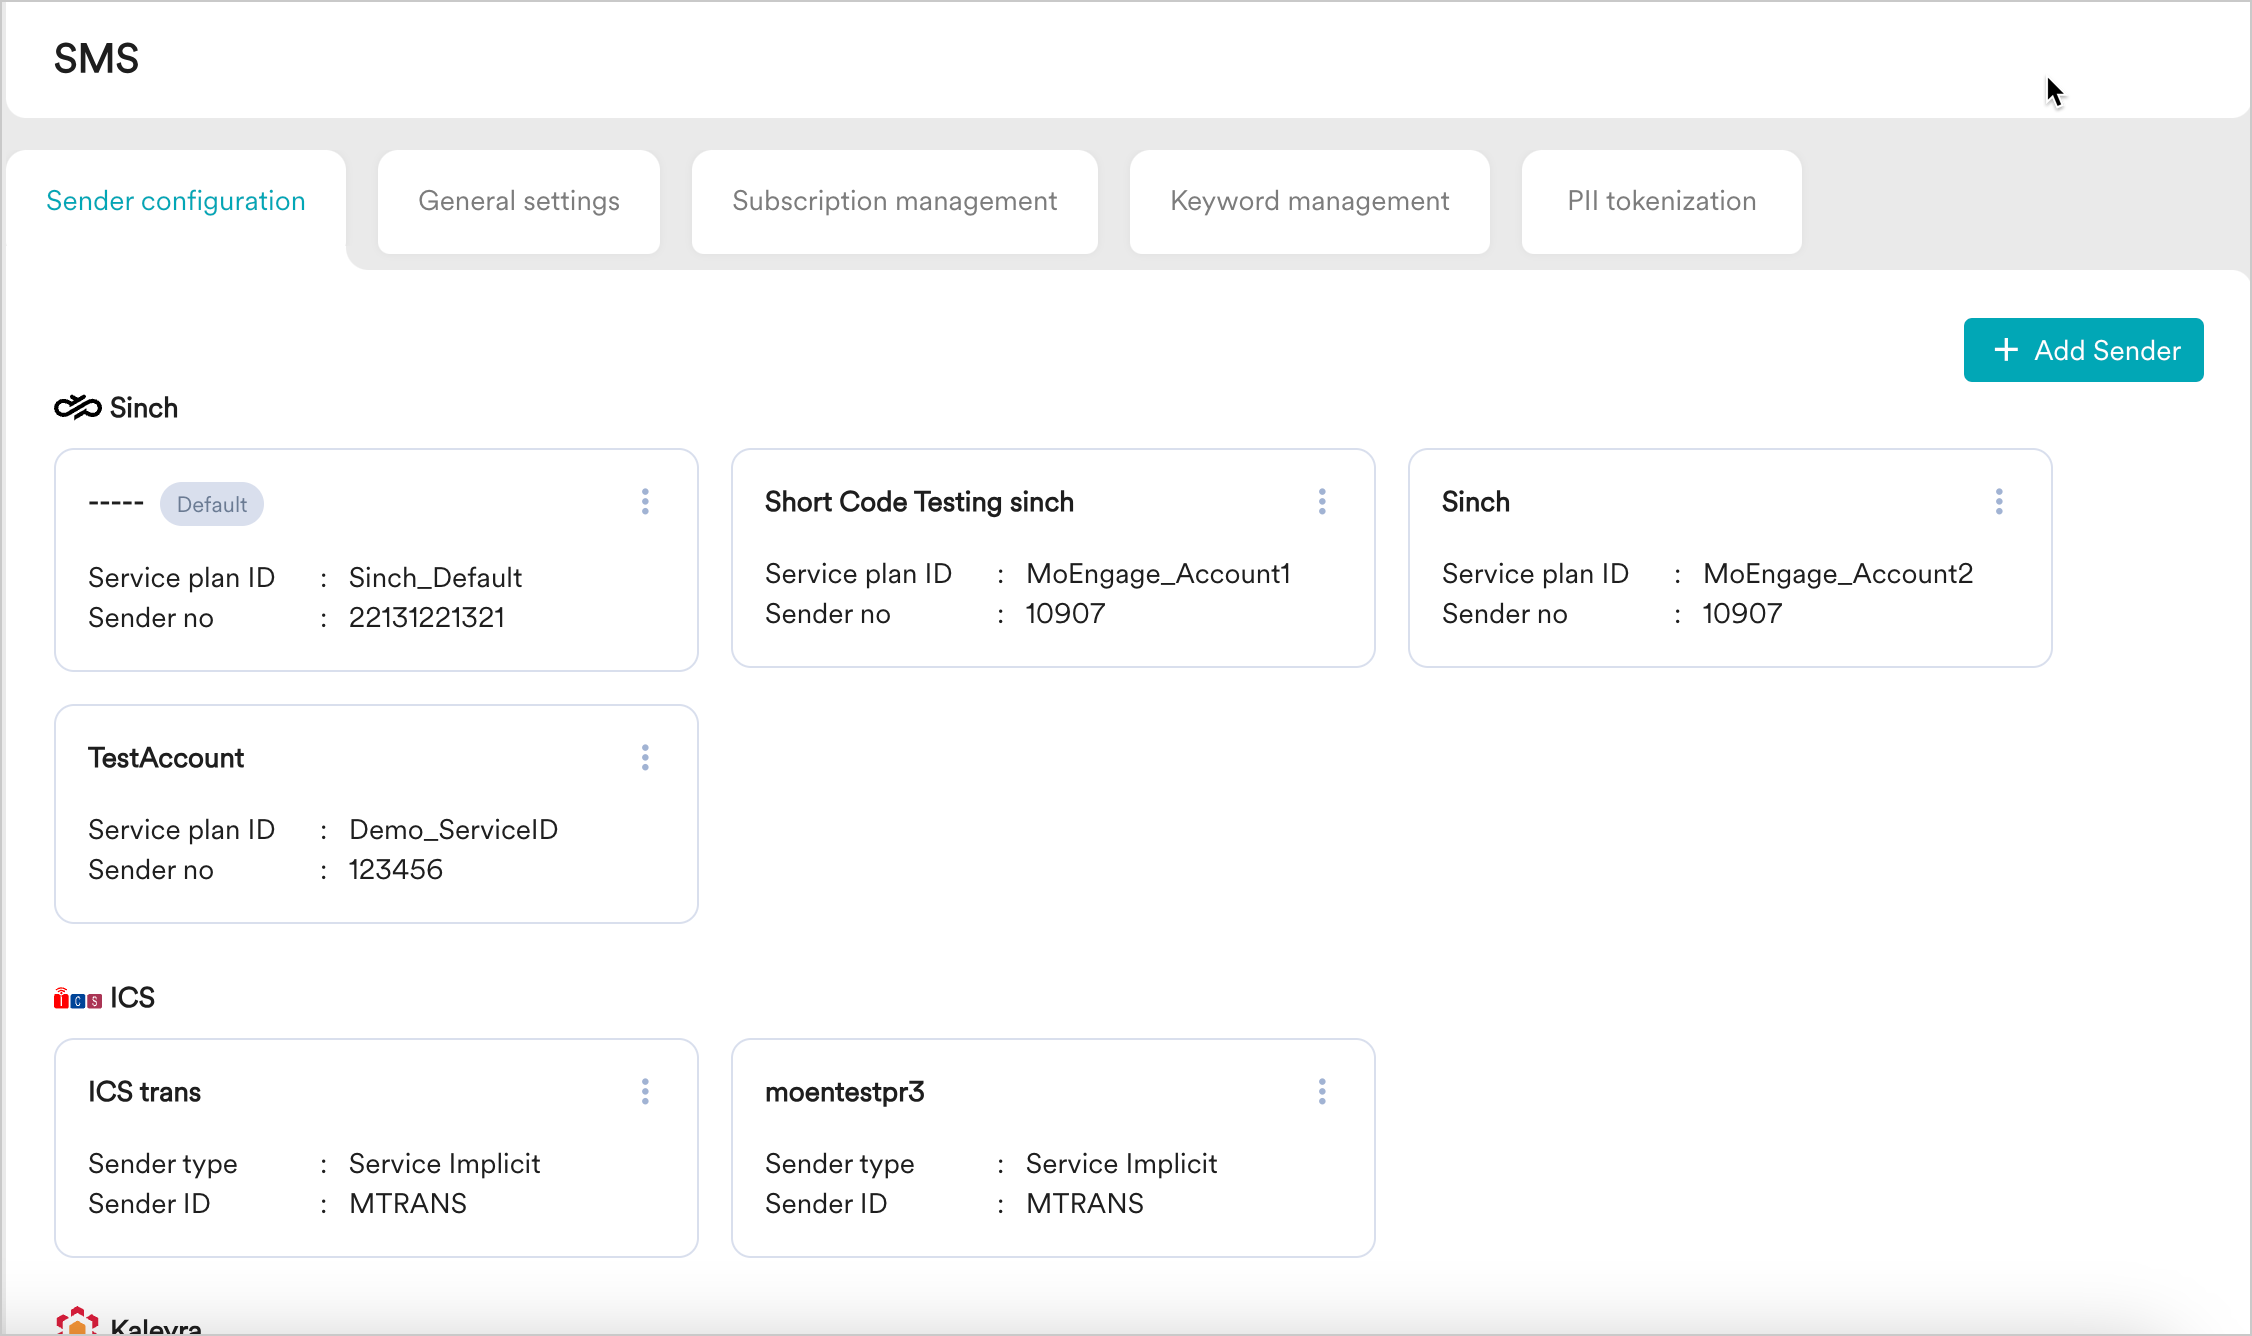This screenshot has height=1336, width=2252.
Task: Click the ICS provider section heading
Action: 132,998
